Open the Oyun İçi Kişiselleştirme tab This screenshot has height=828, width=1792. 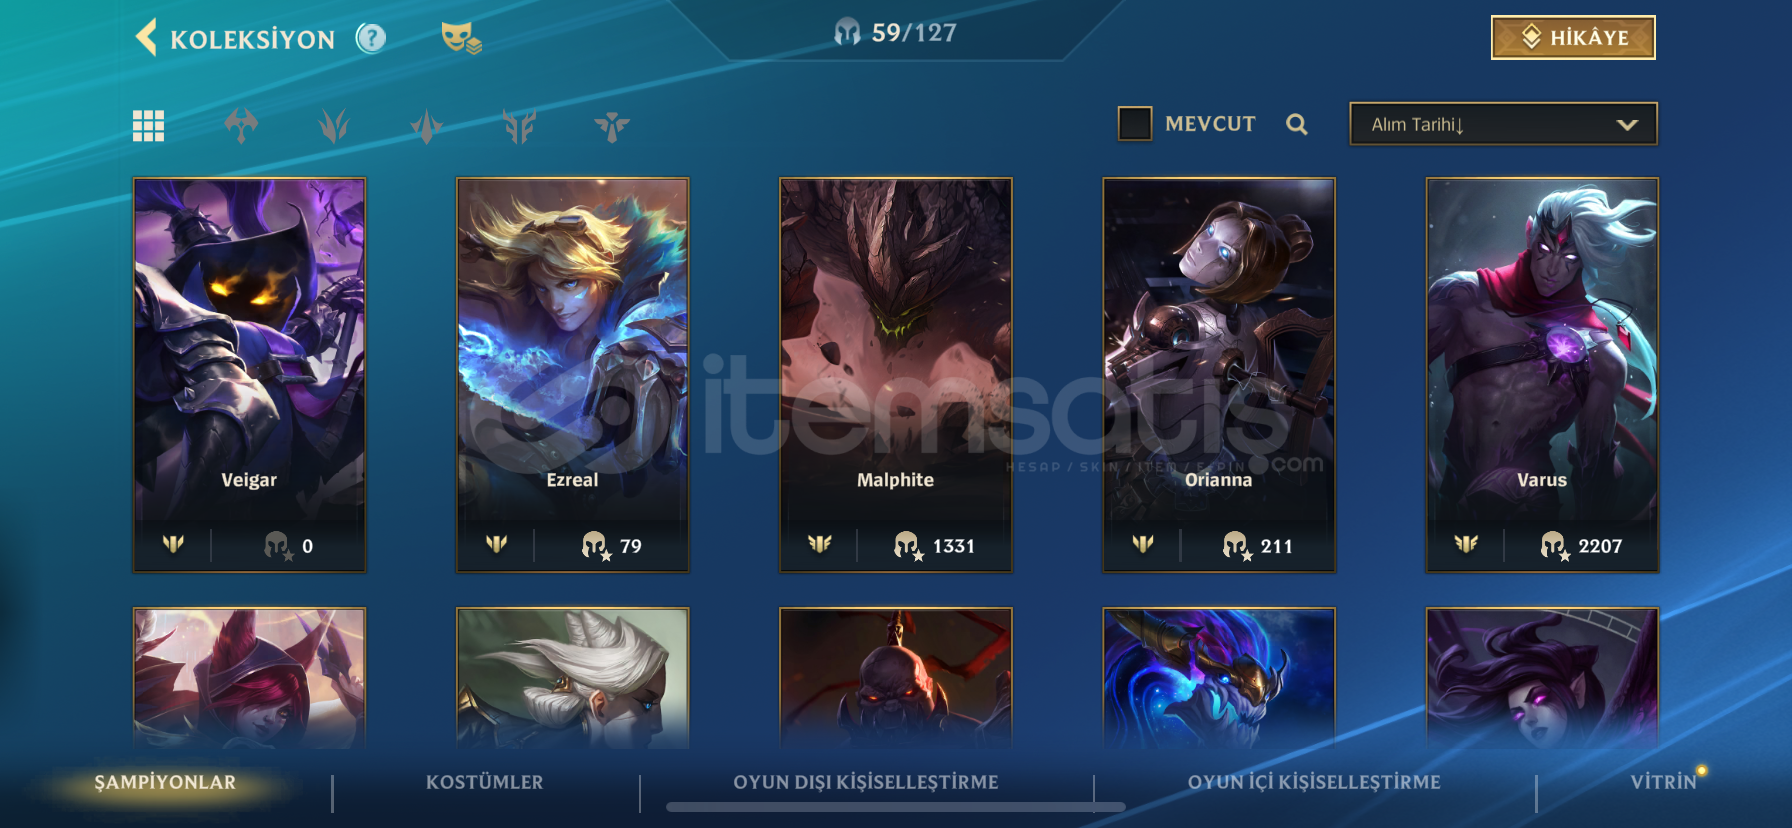point(1314,782)
